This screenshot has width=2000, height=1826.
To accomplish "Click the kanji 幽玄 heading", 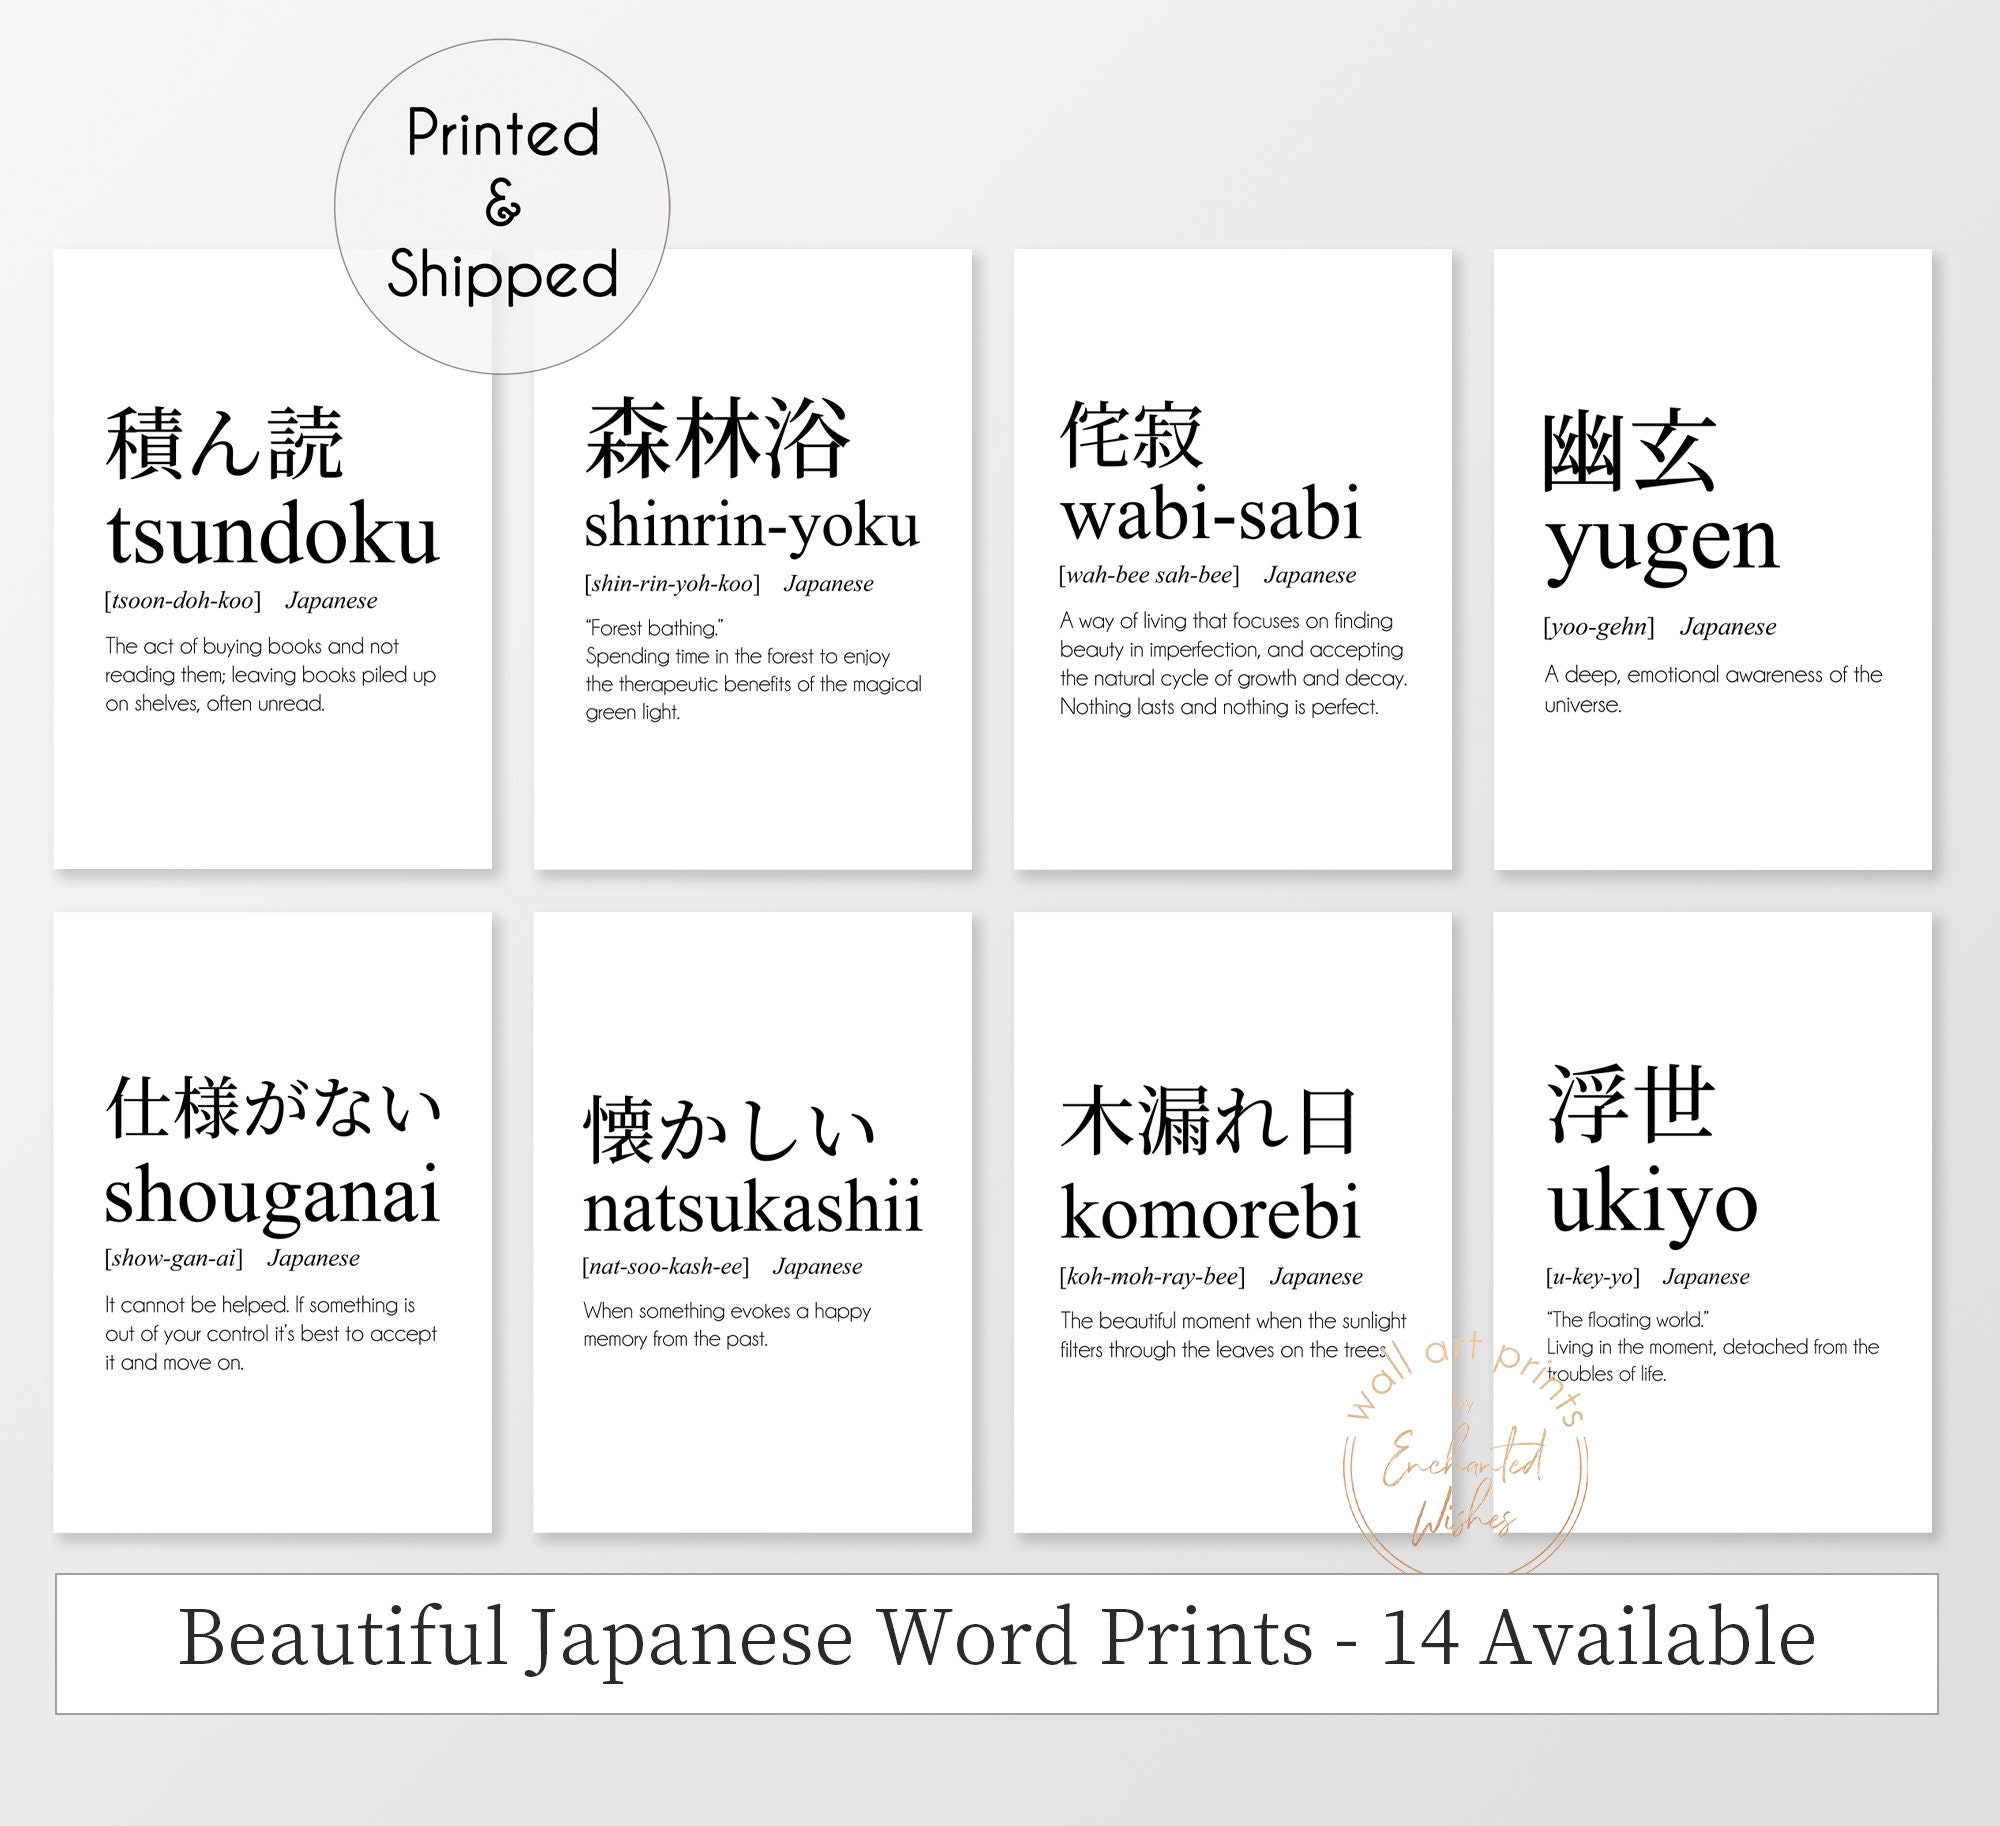I will pos(1630,451).
